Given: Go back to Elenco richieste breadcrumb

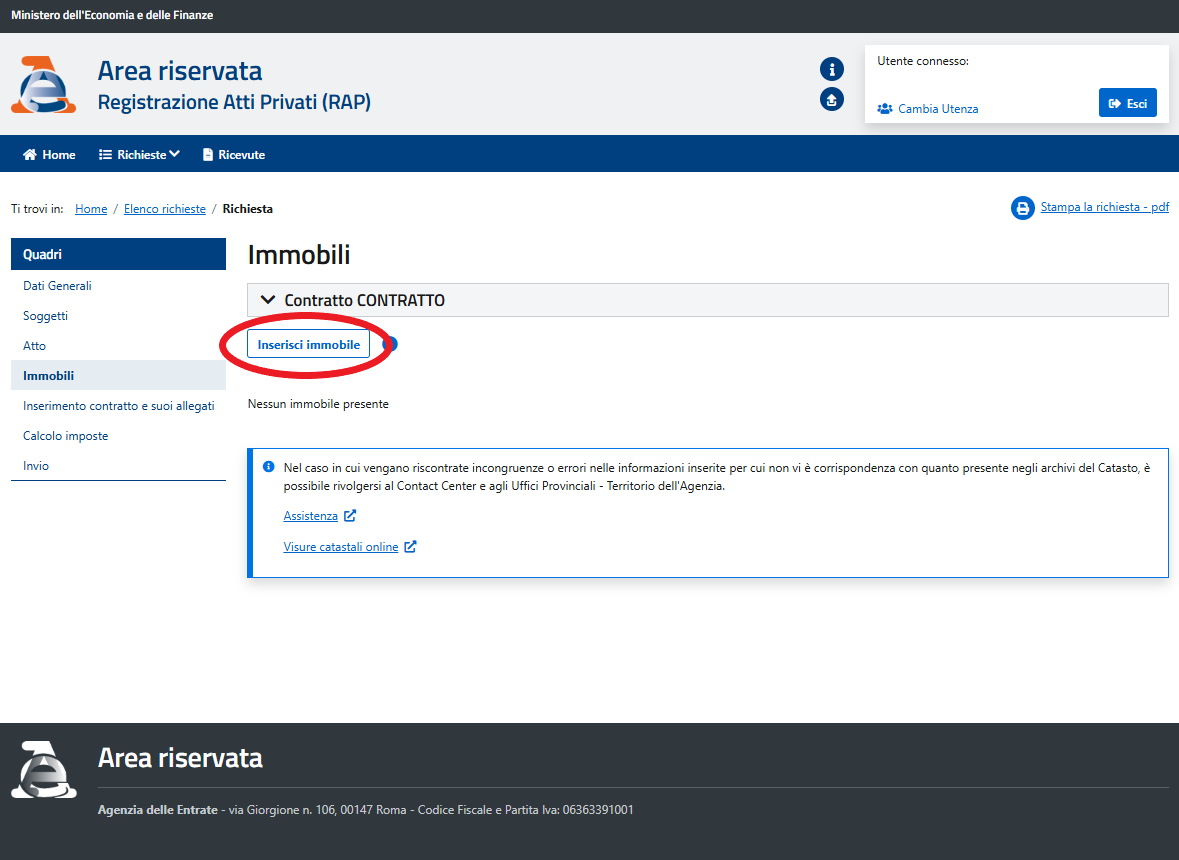Looking at the screenshot, I should click(165, 209).
